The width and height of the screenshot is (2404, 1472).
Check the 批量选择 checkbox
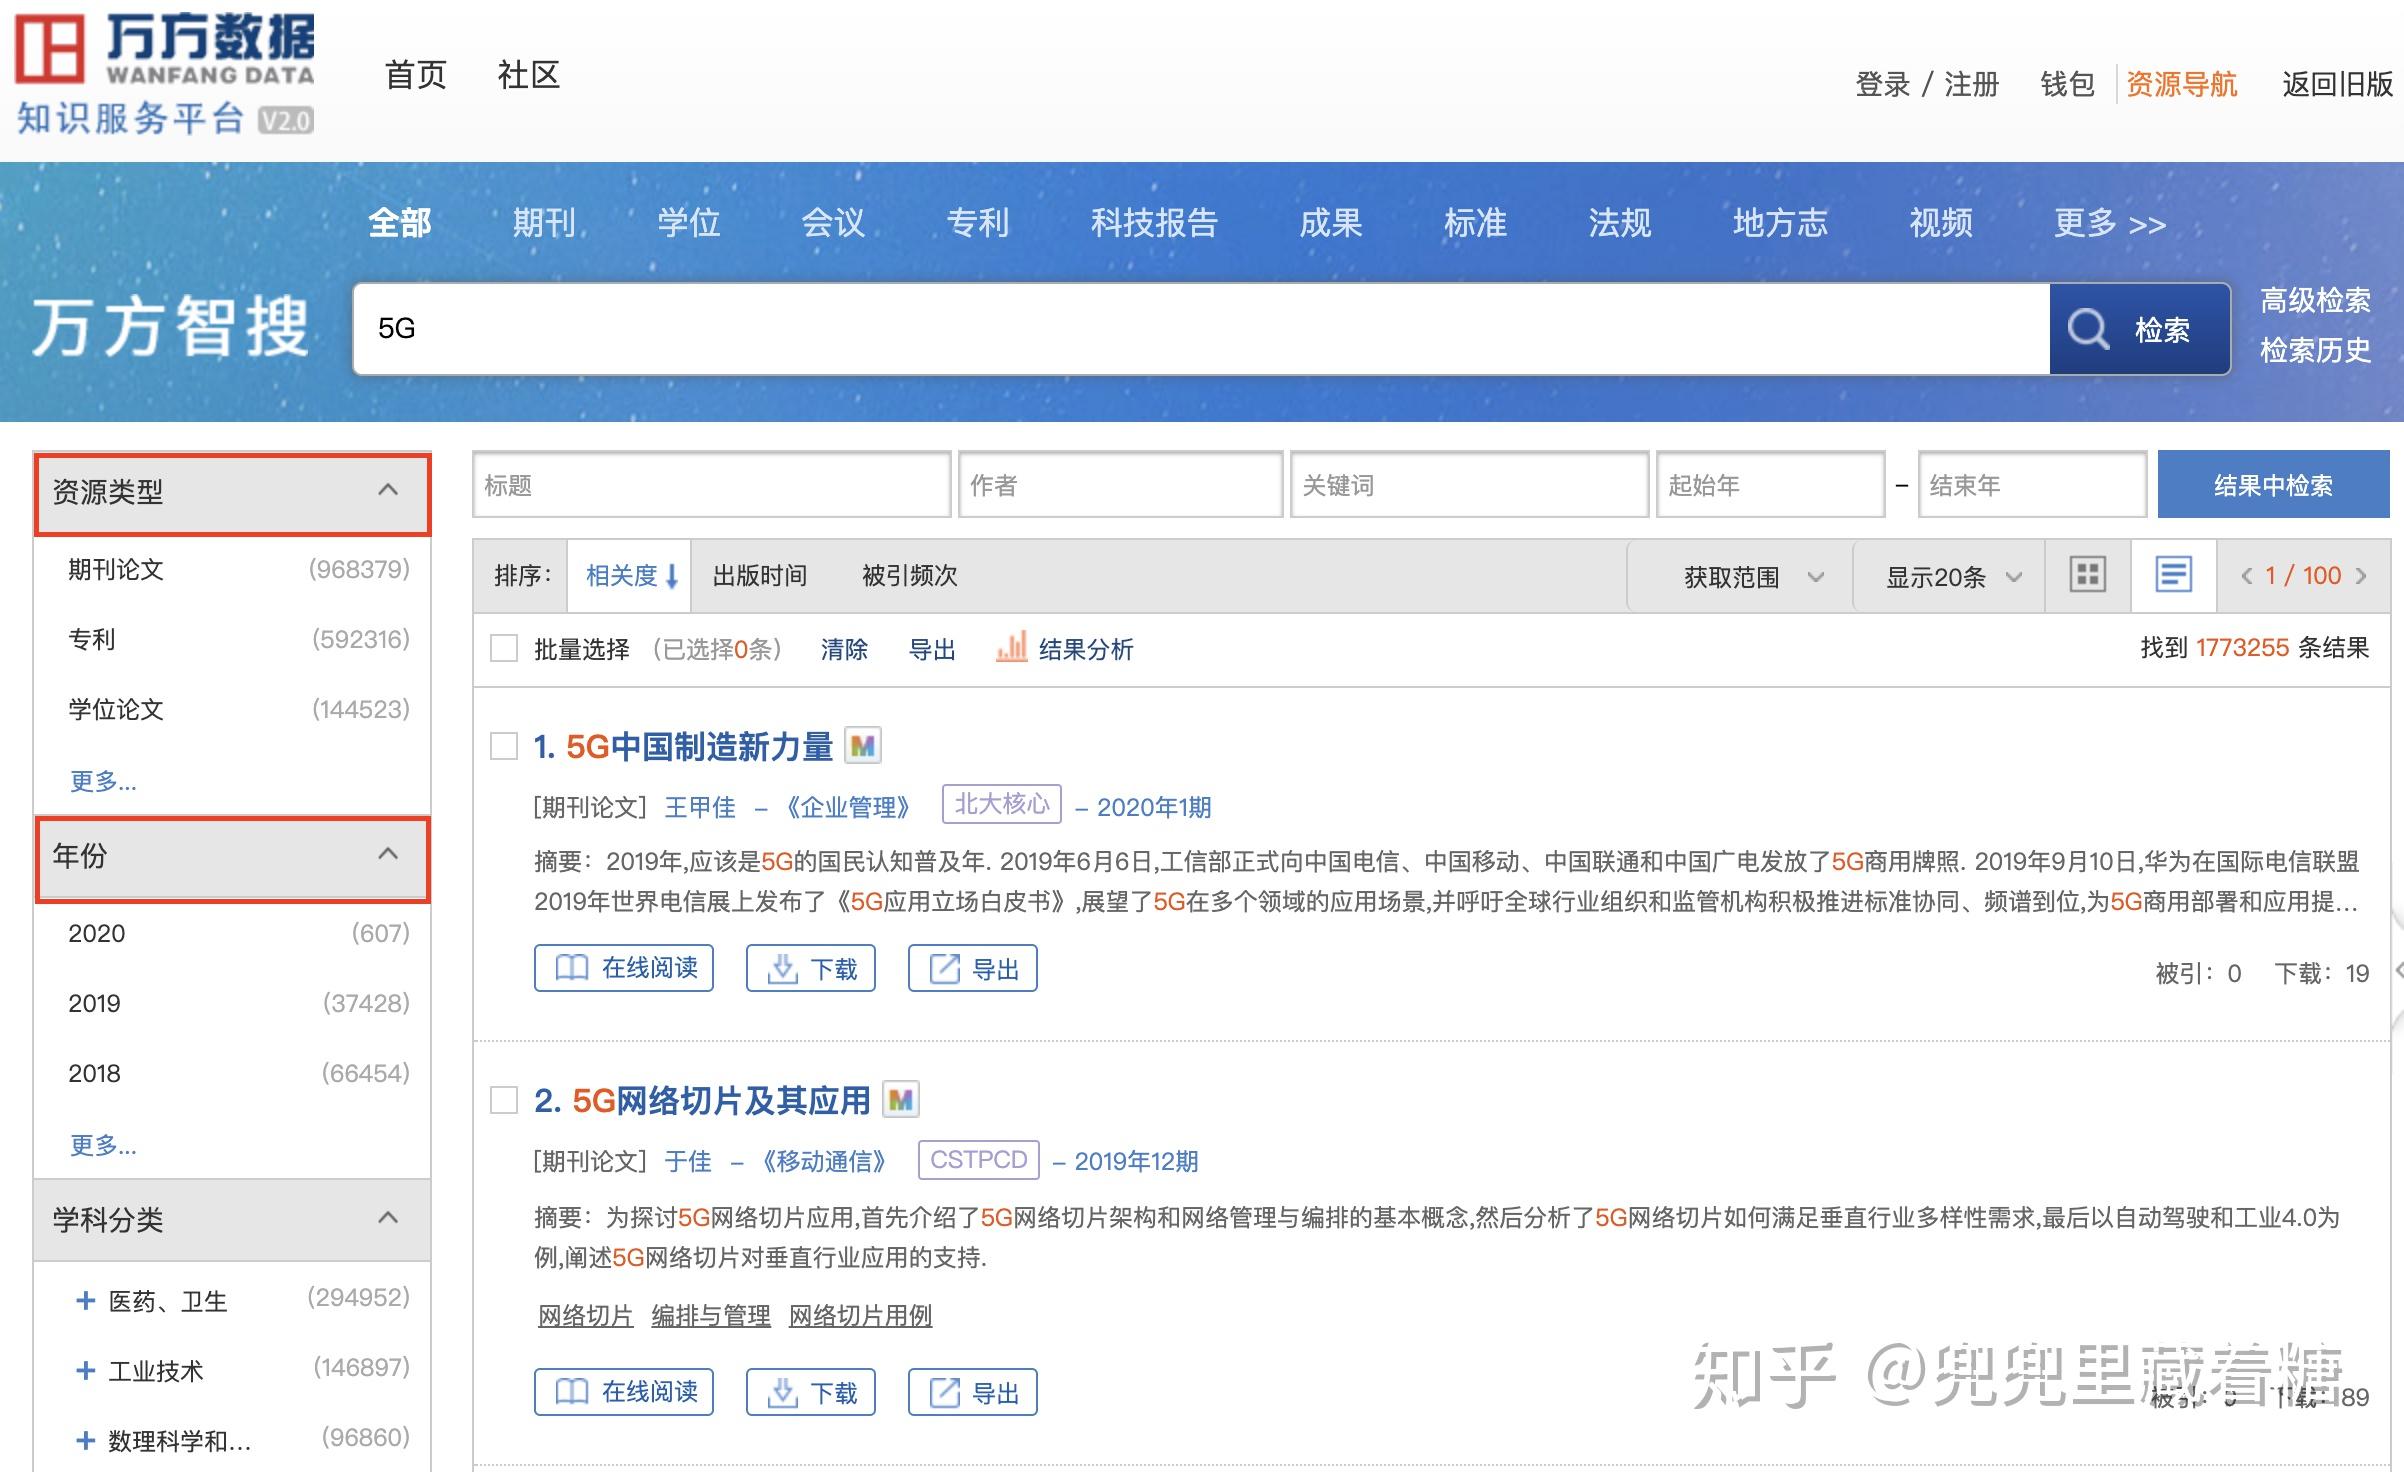click(504, 649)
